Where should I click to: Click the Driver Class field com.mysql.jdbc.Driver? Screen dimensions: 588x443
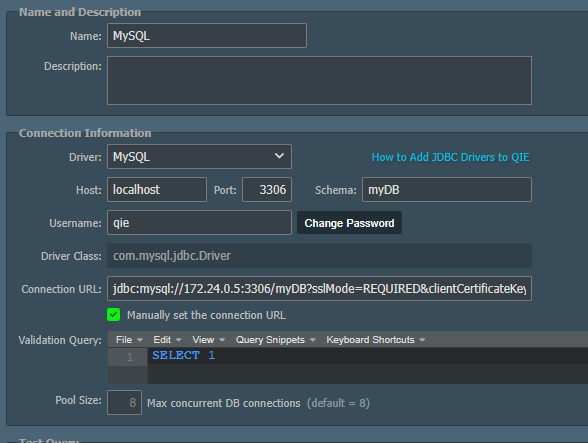(x=319, y=255)
